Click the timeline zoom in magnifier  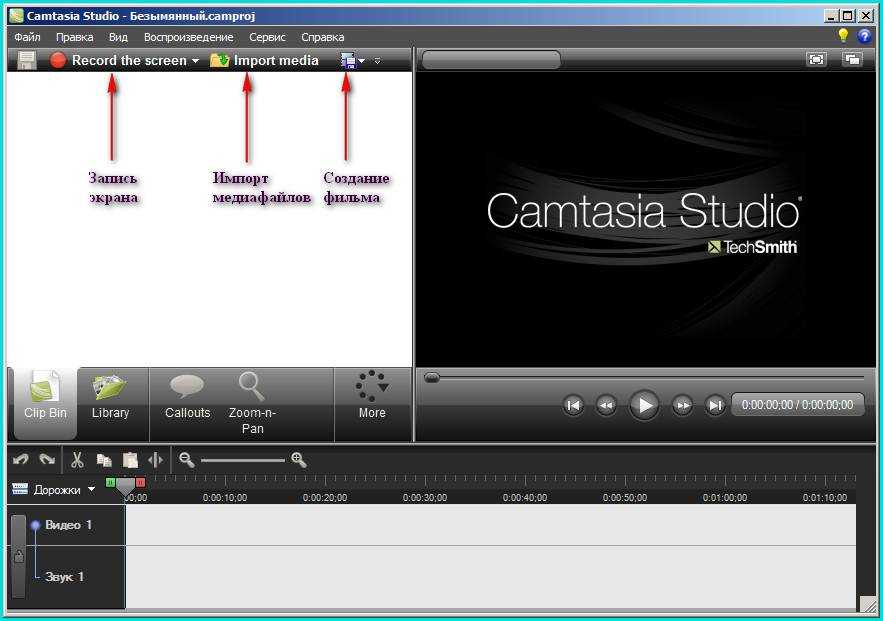(299, 460)
